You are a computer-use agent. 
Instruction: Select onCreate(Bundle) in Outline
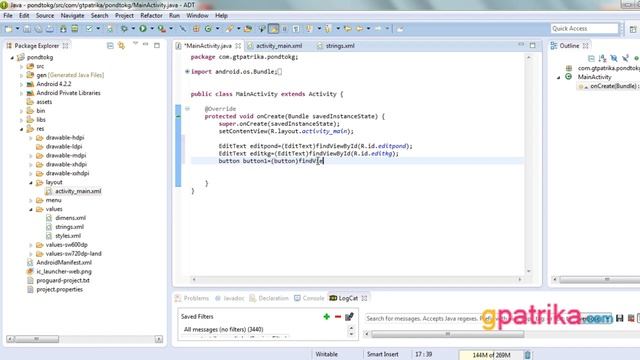(612, 86)
